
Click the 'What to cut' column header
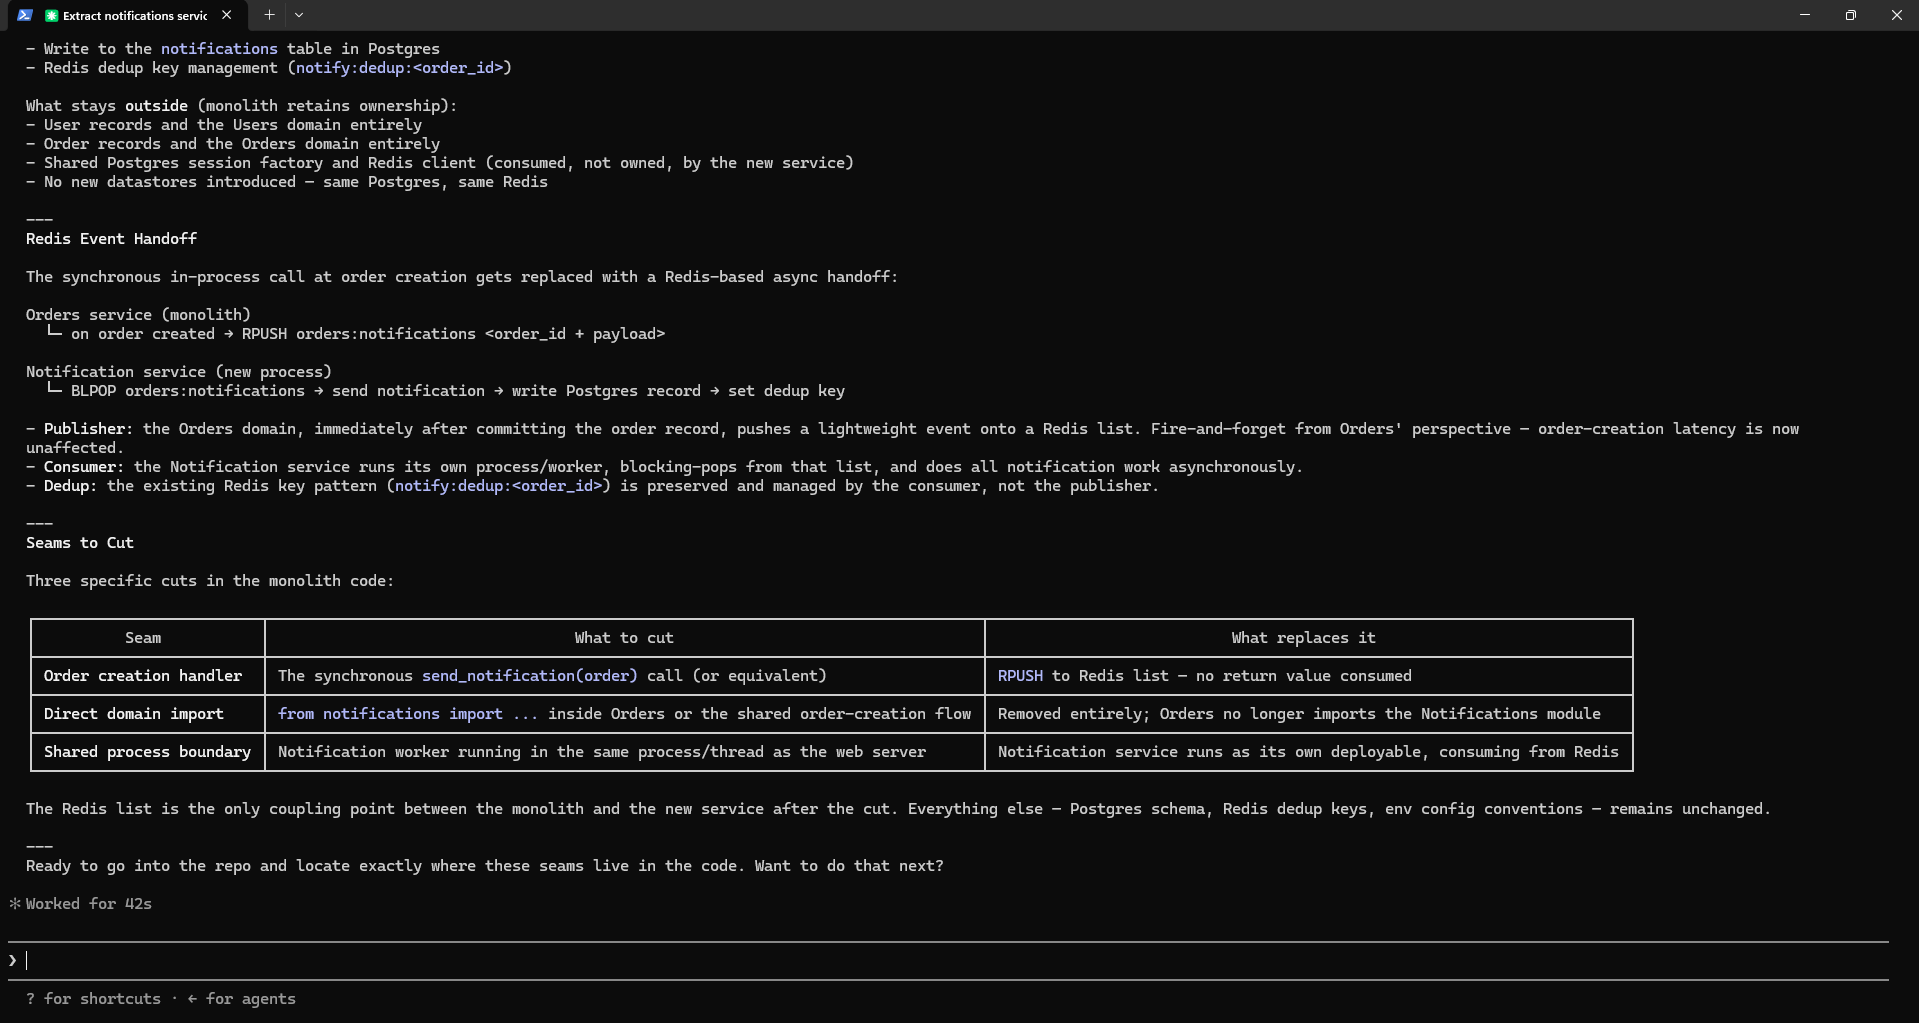[624, 638]
